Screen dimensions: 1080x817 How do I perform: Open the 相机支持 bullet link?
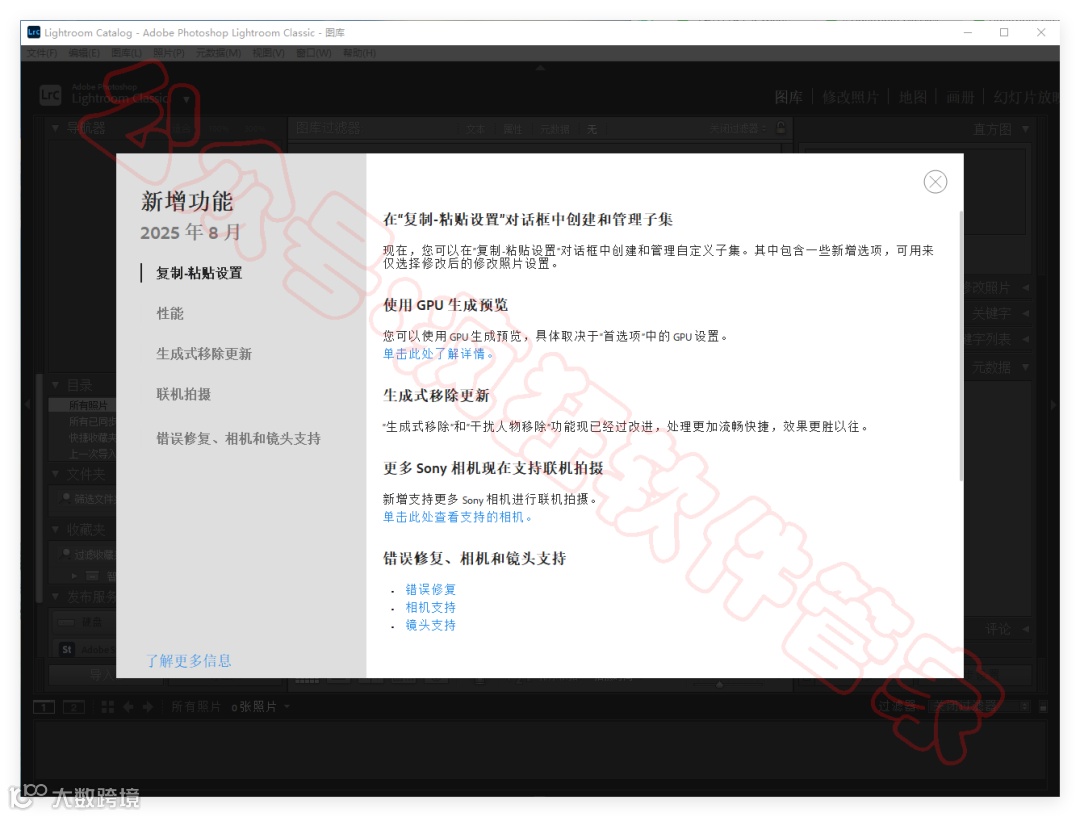(430, 607)
